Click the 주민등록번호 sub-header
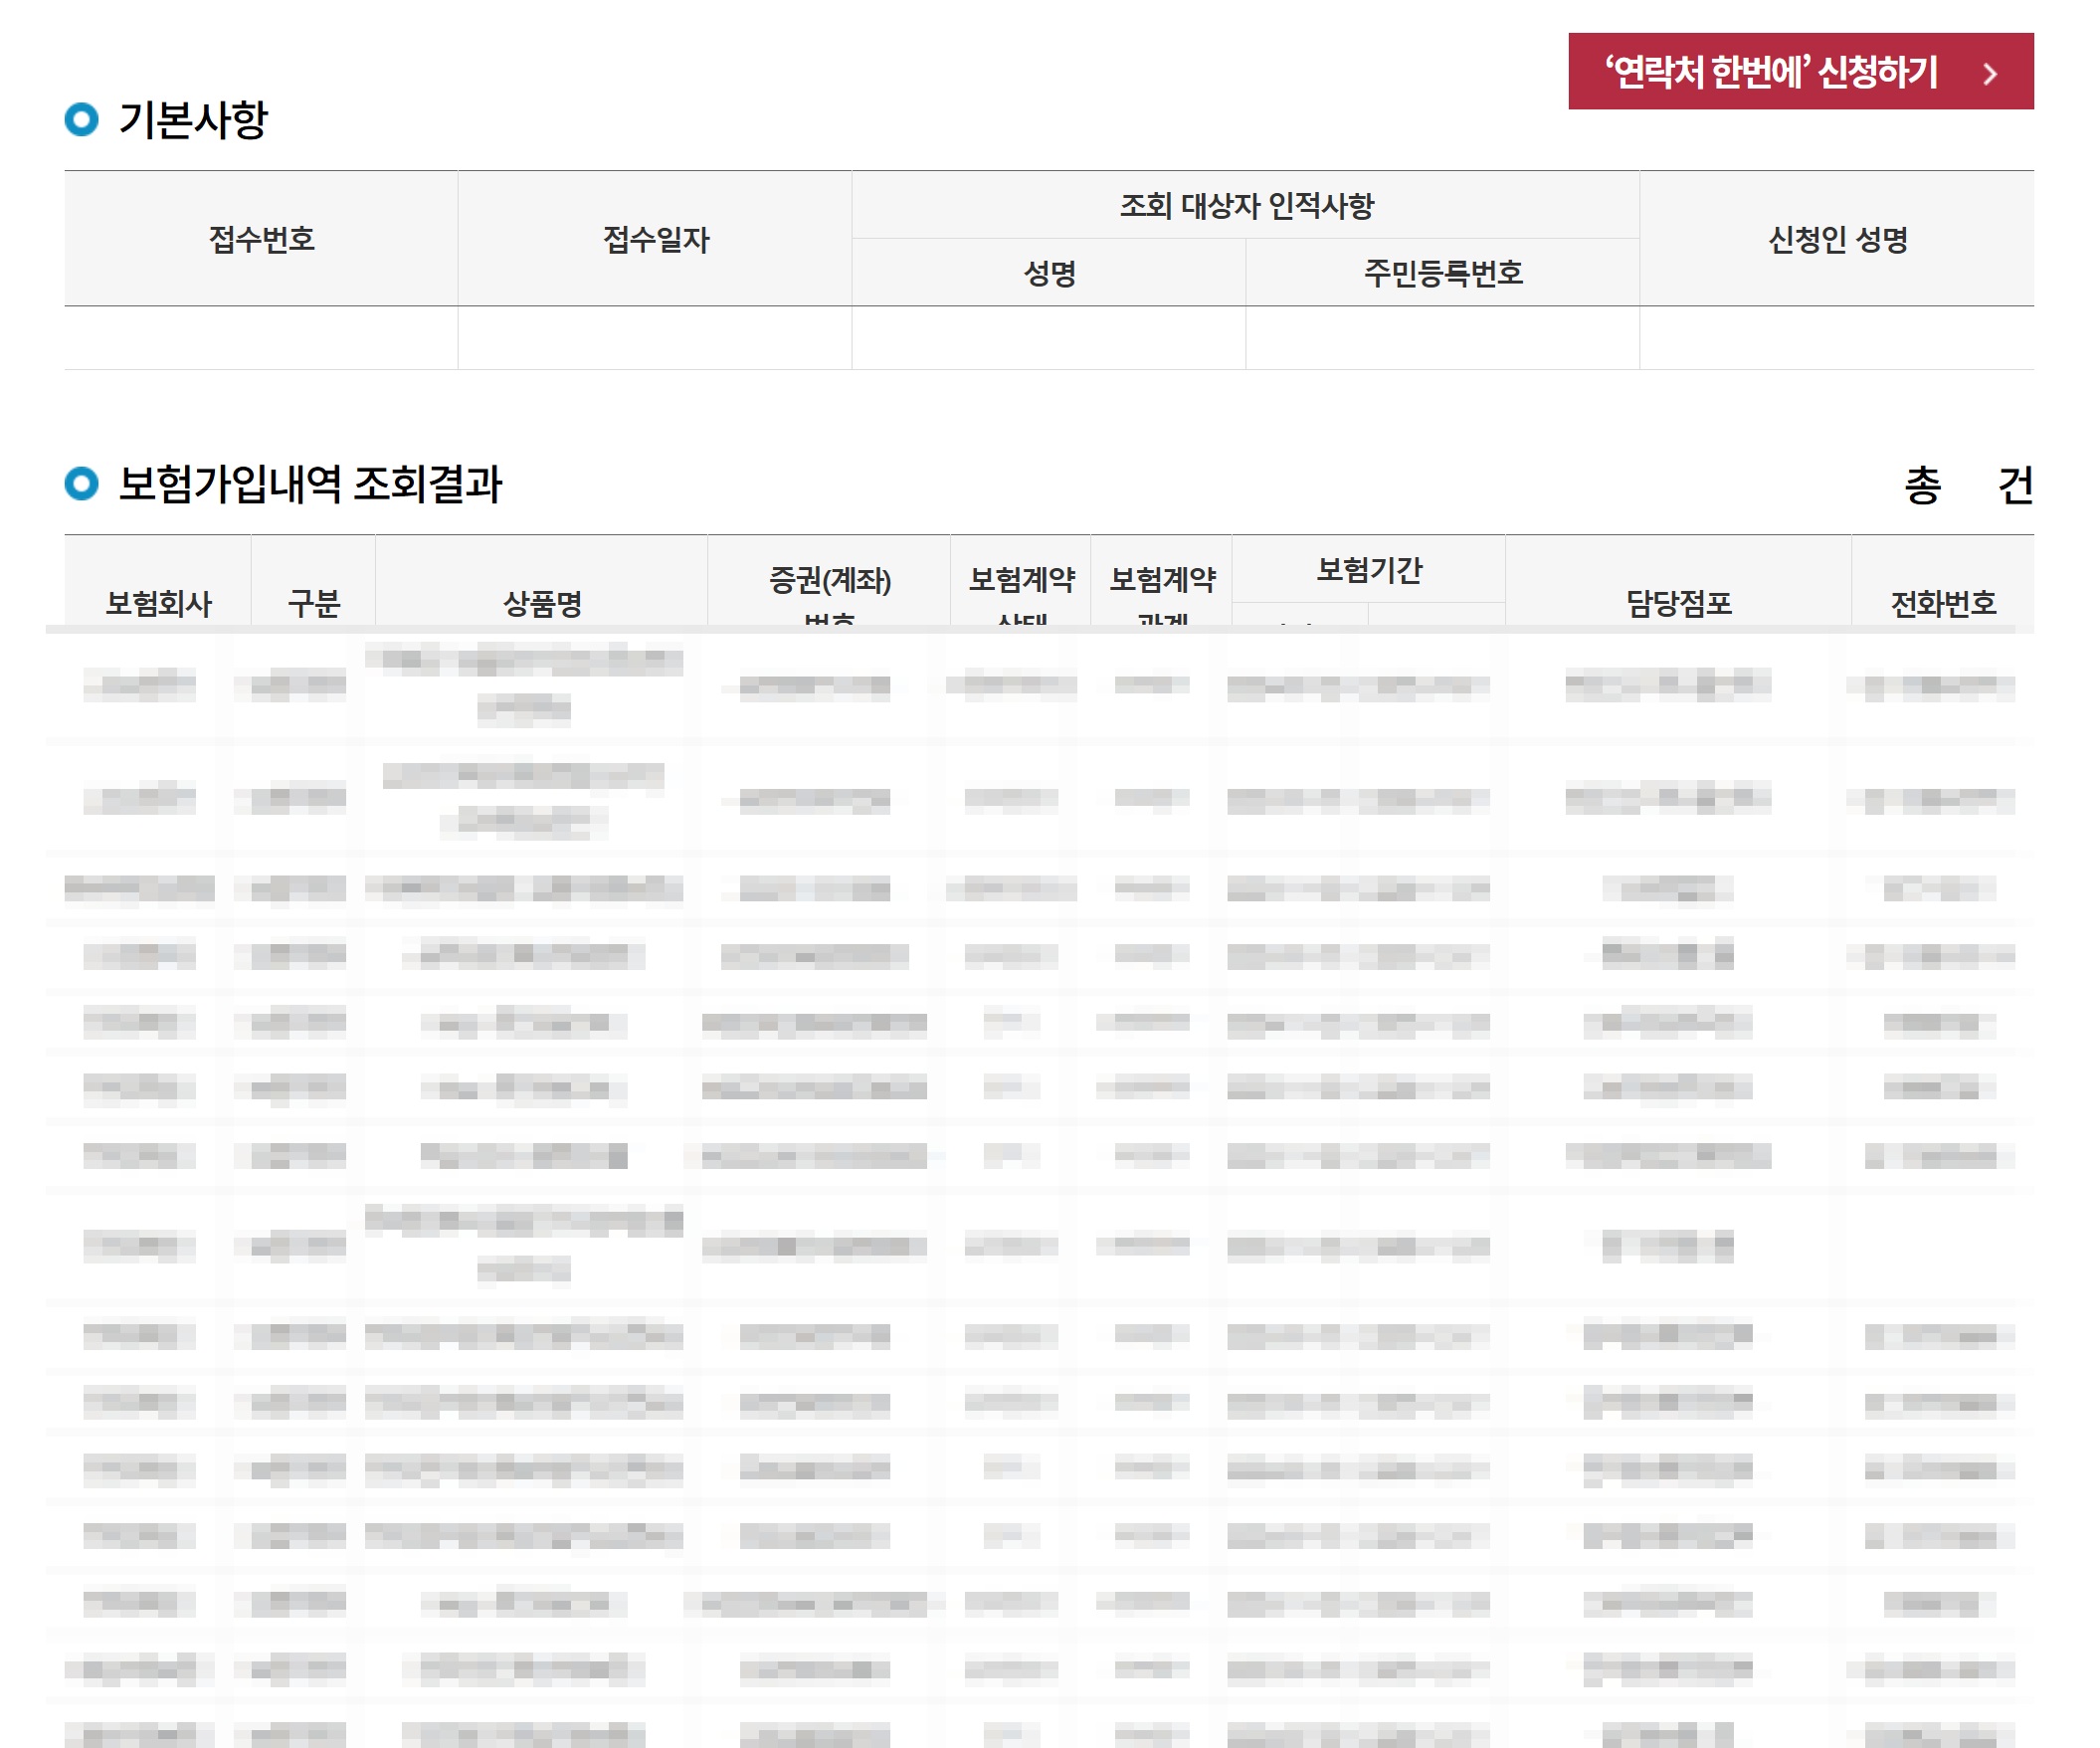 click(x=1442, y=273)
